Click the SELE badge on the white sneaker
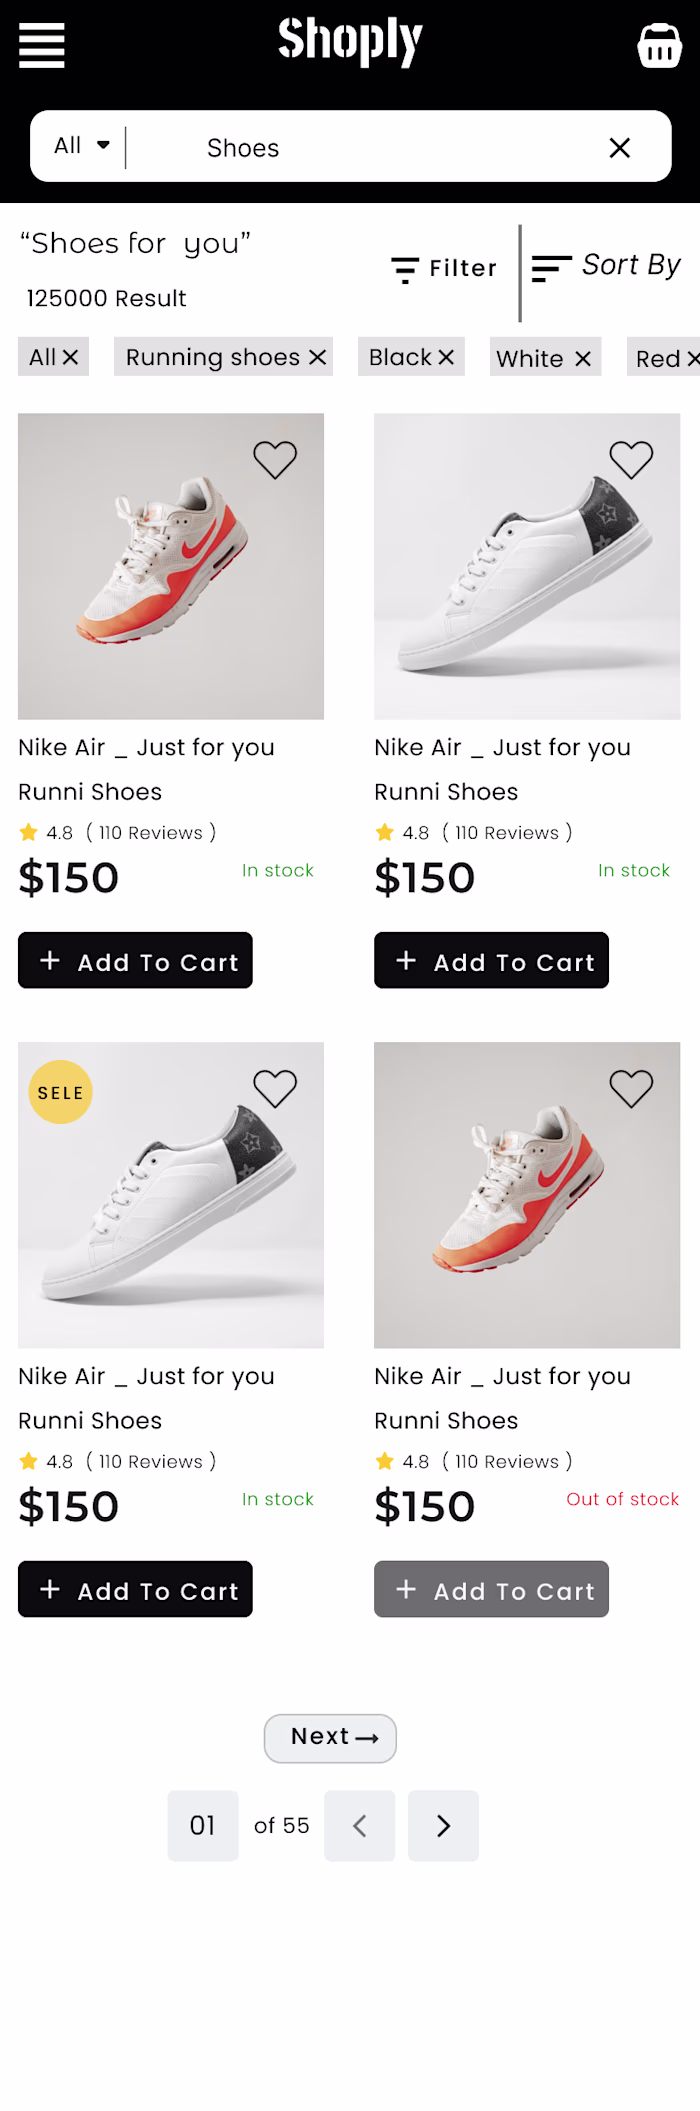 60,1092
